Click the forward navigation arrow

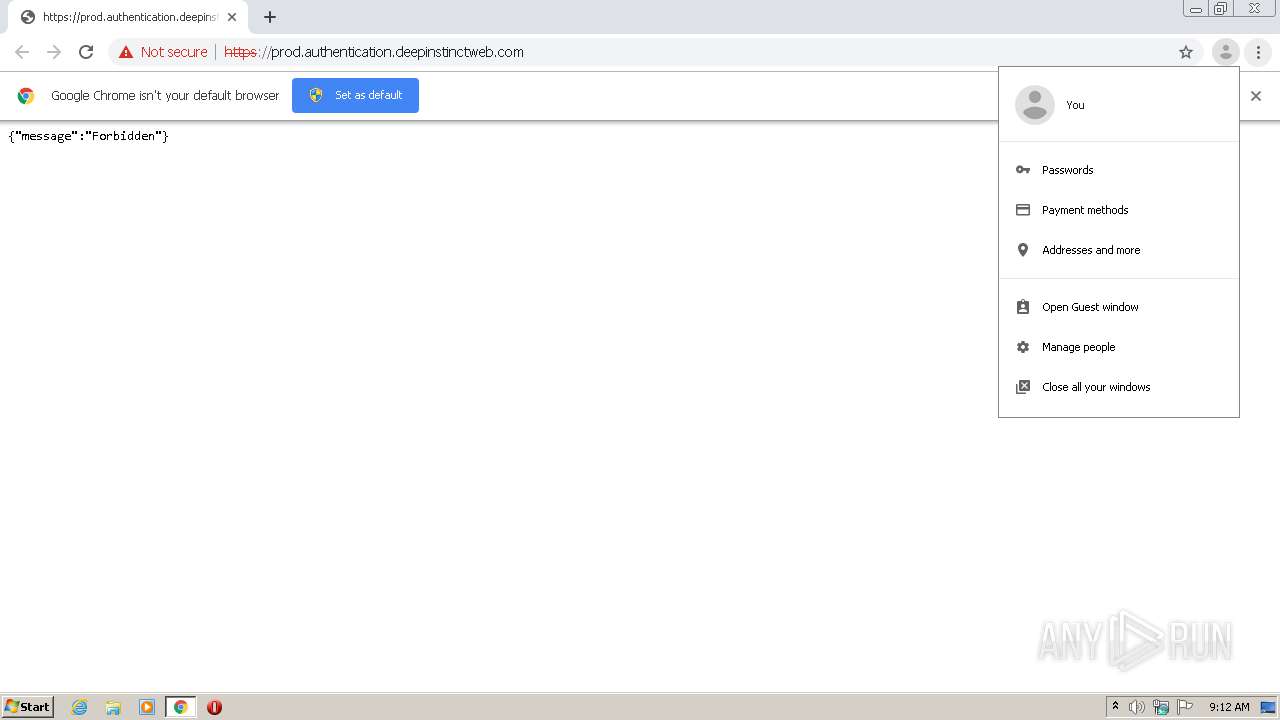[54, 52]
